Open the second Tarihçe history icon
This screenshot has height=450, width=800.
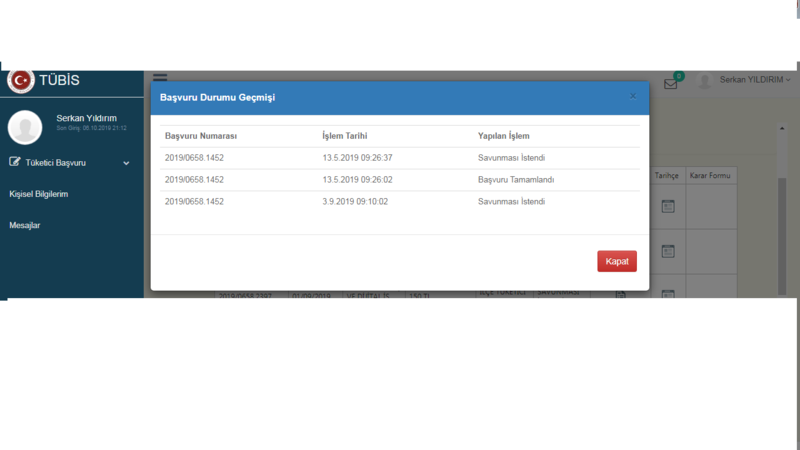tap(668, 250)
